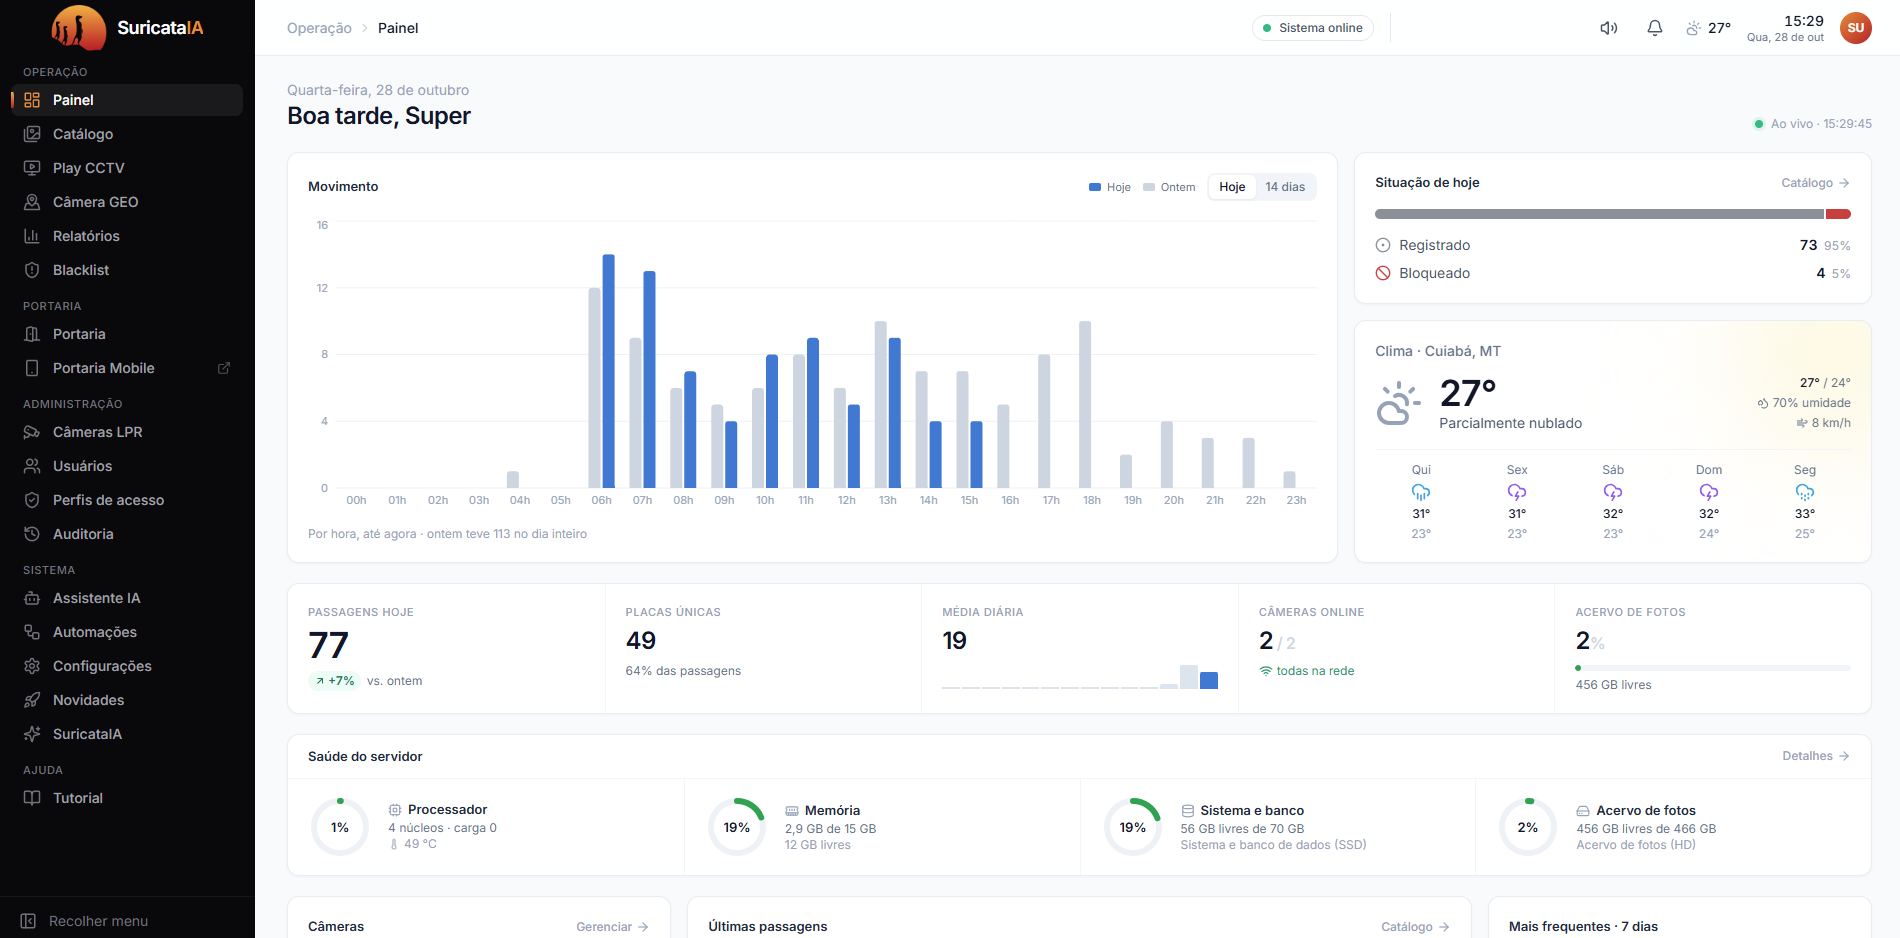Open SuricataIA item under Sistema
The width and height of the screenshot is (1900, 938).
click(x=127, y=734)
